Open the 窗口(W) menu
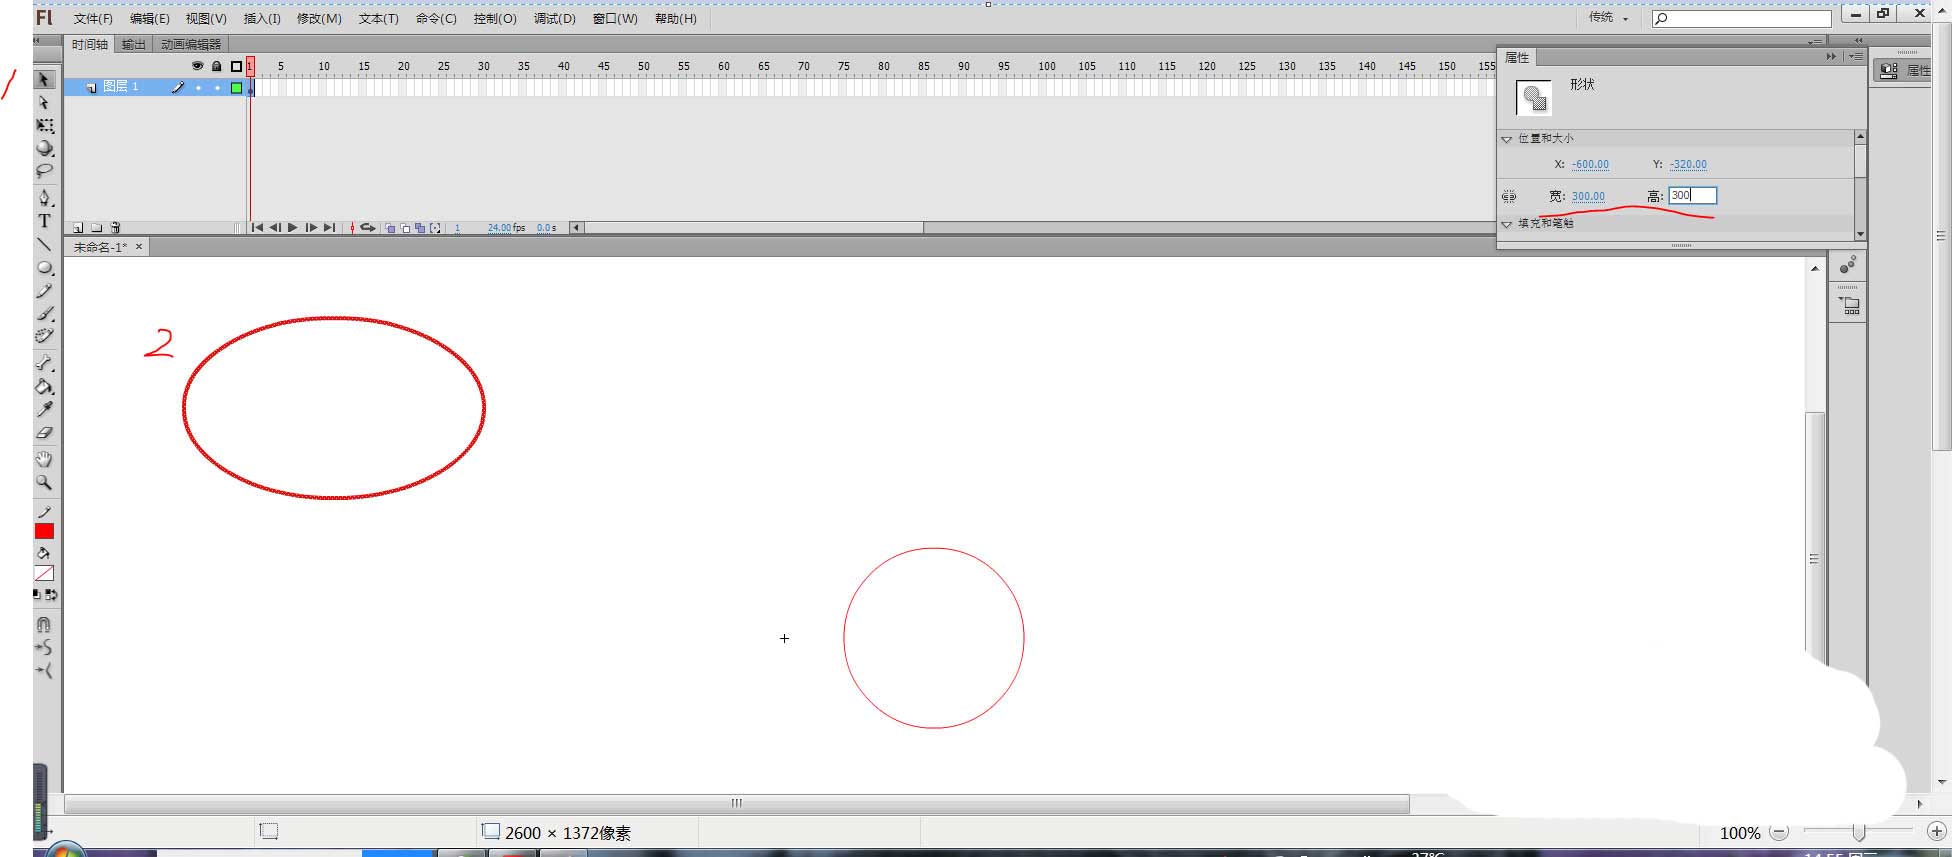The width and height of the screenshot is (1952, 857). (615, 19)
